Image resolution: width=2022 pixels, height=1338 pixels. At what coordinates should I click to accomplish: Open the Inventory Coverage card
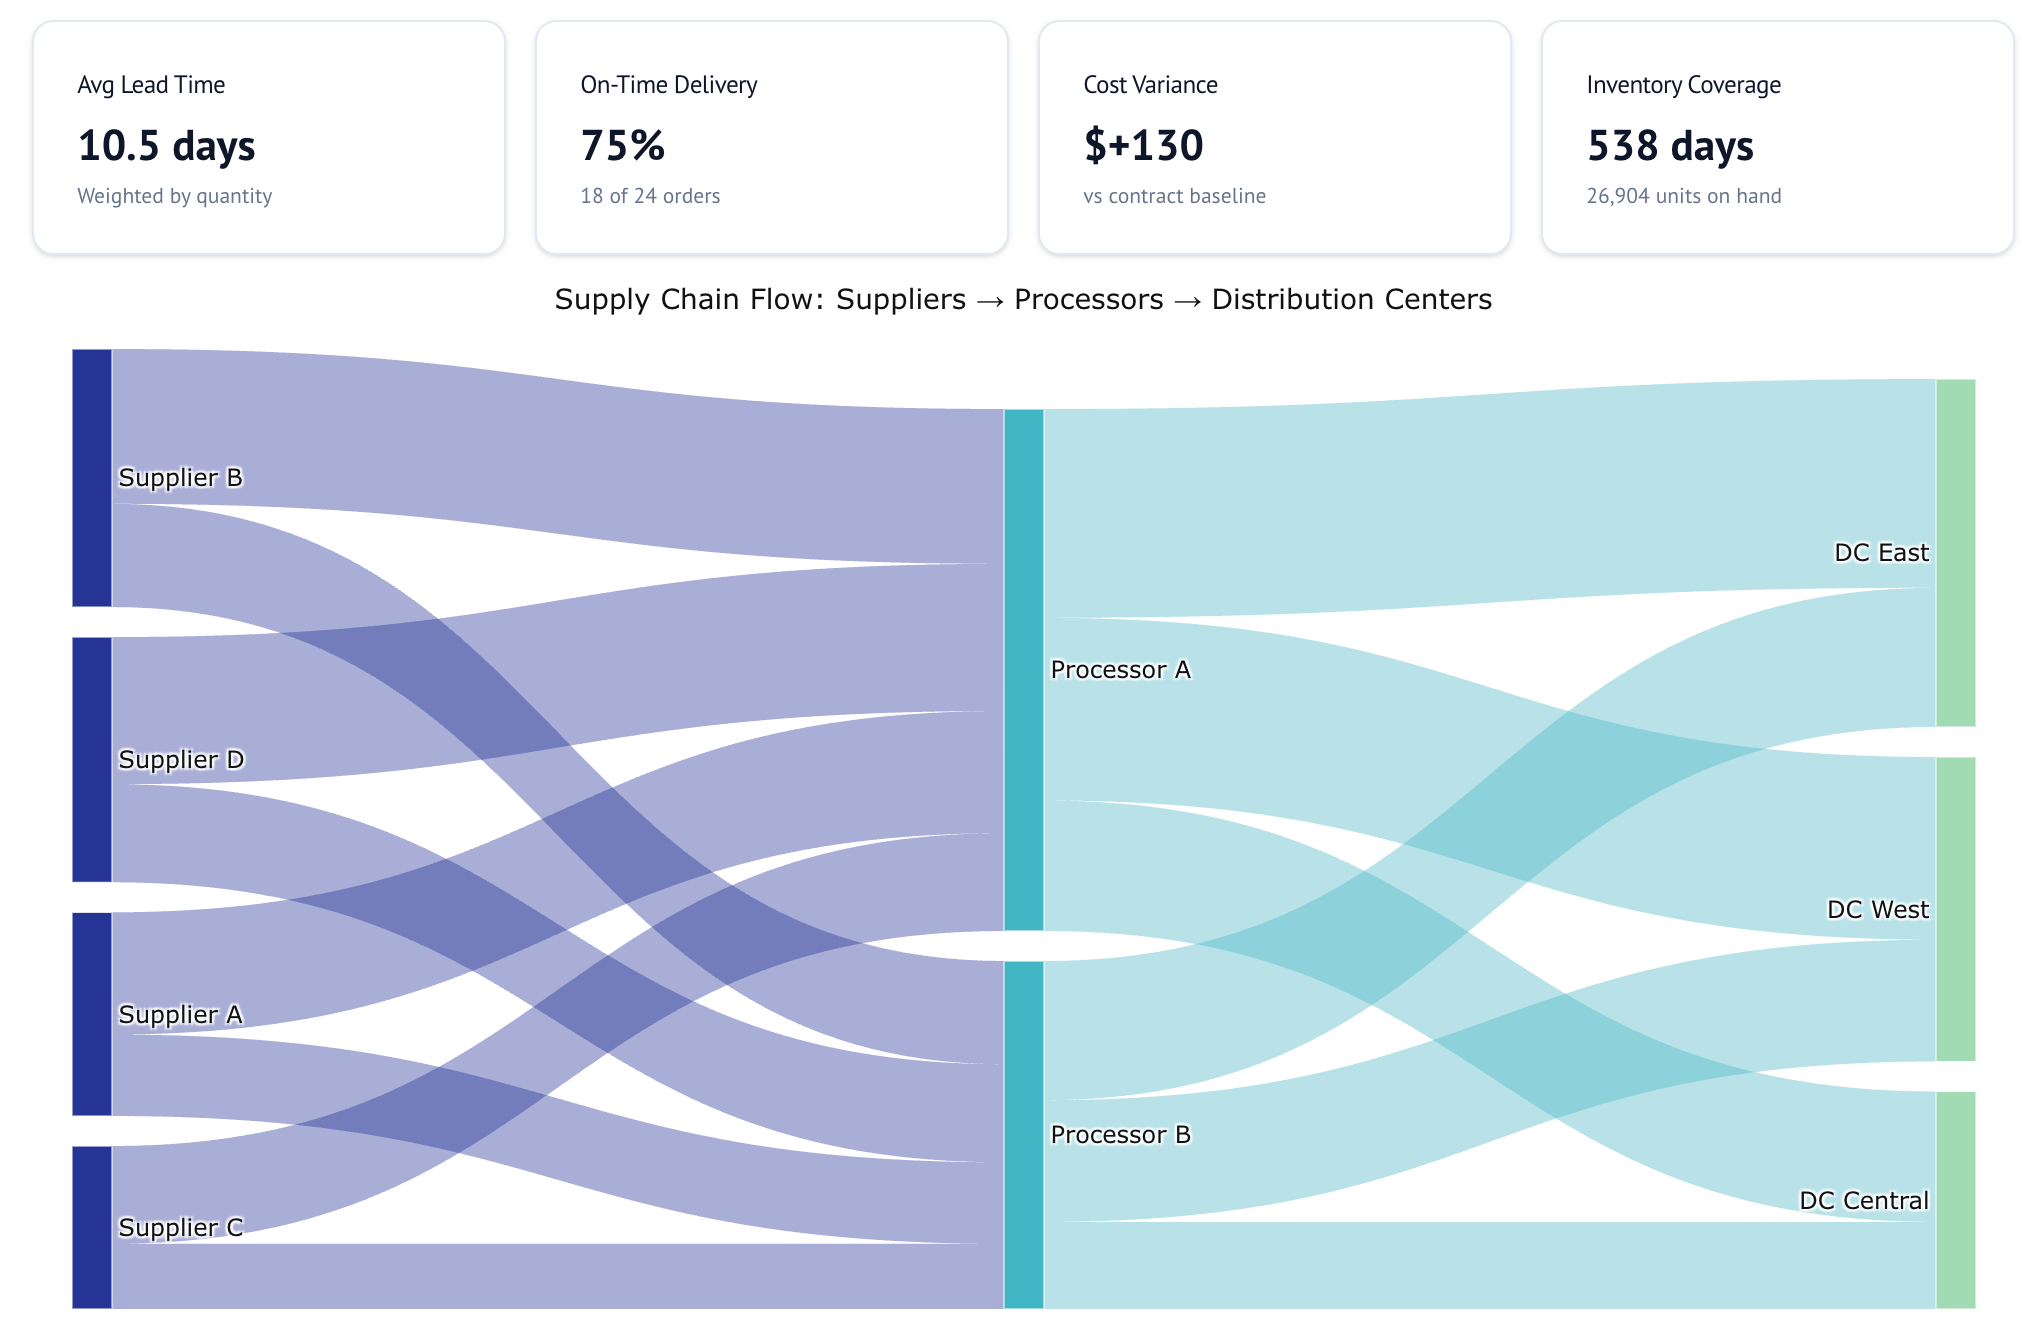[x=1777, y=138]
